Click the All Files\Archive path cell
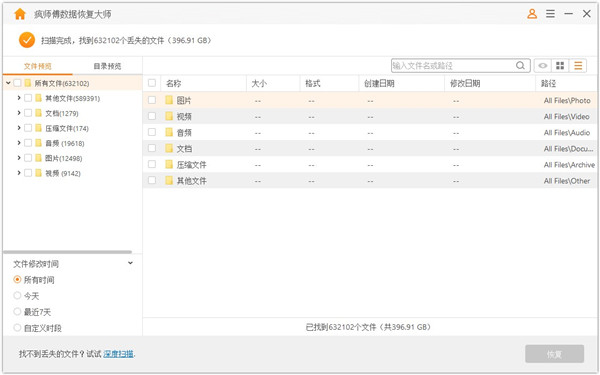 (569, 165)
